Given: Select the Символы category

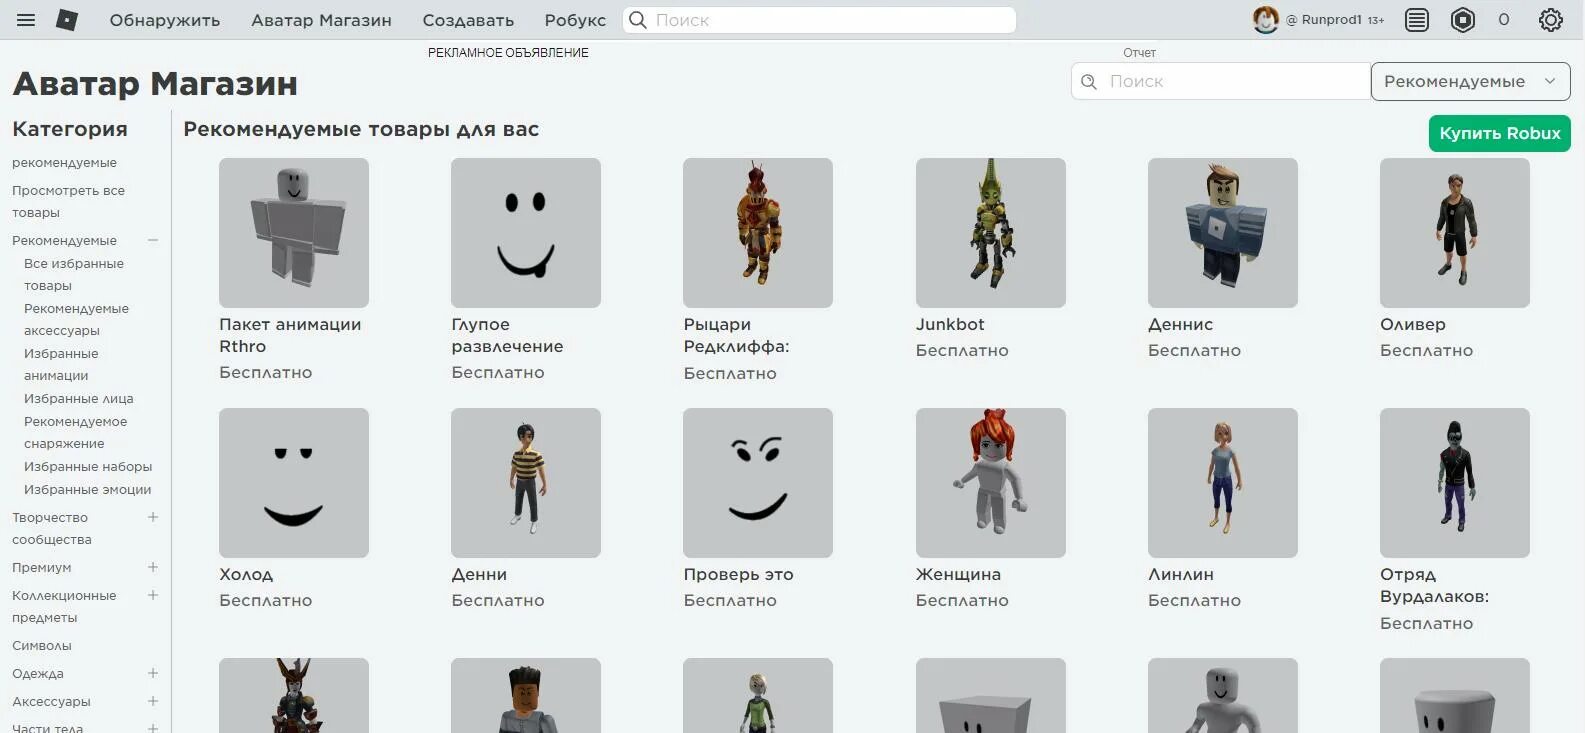Looking at the screenshot, I should point(42,645).
